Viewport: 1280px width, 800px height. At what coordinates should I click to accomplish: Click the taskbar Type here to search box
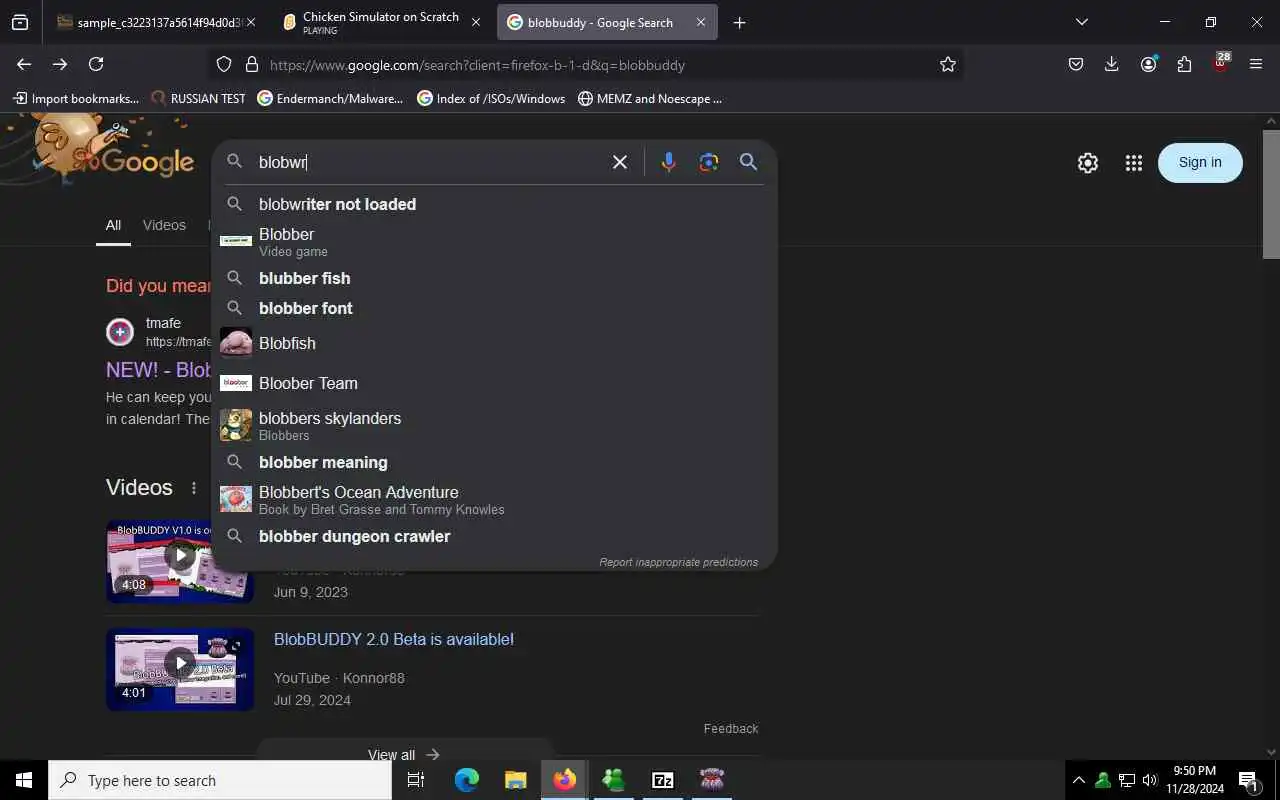220,780
